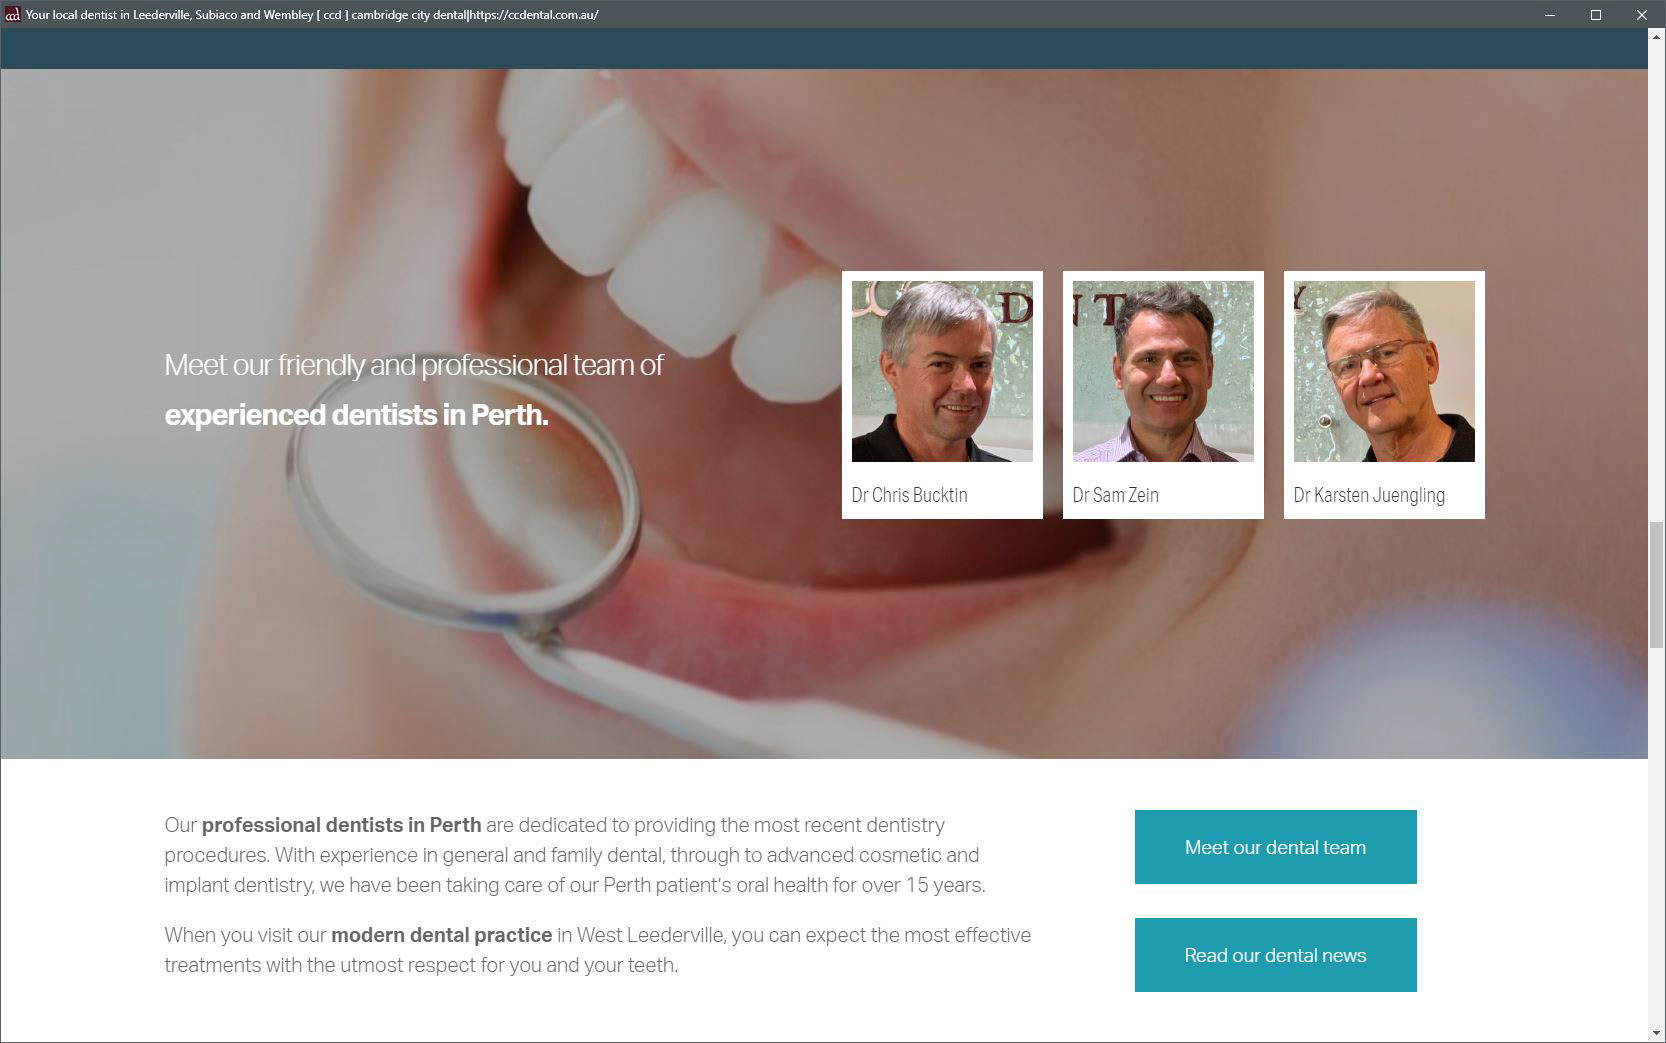Click the dark teal header bar

click(824, 49)
